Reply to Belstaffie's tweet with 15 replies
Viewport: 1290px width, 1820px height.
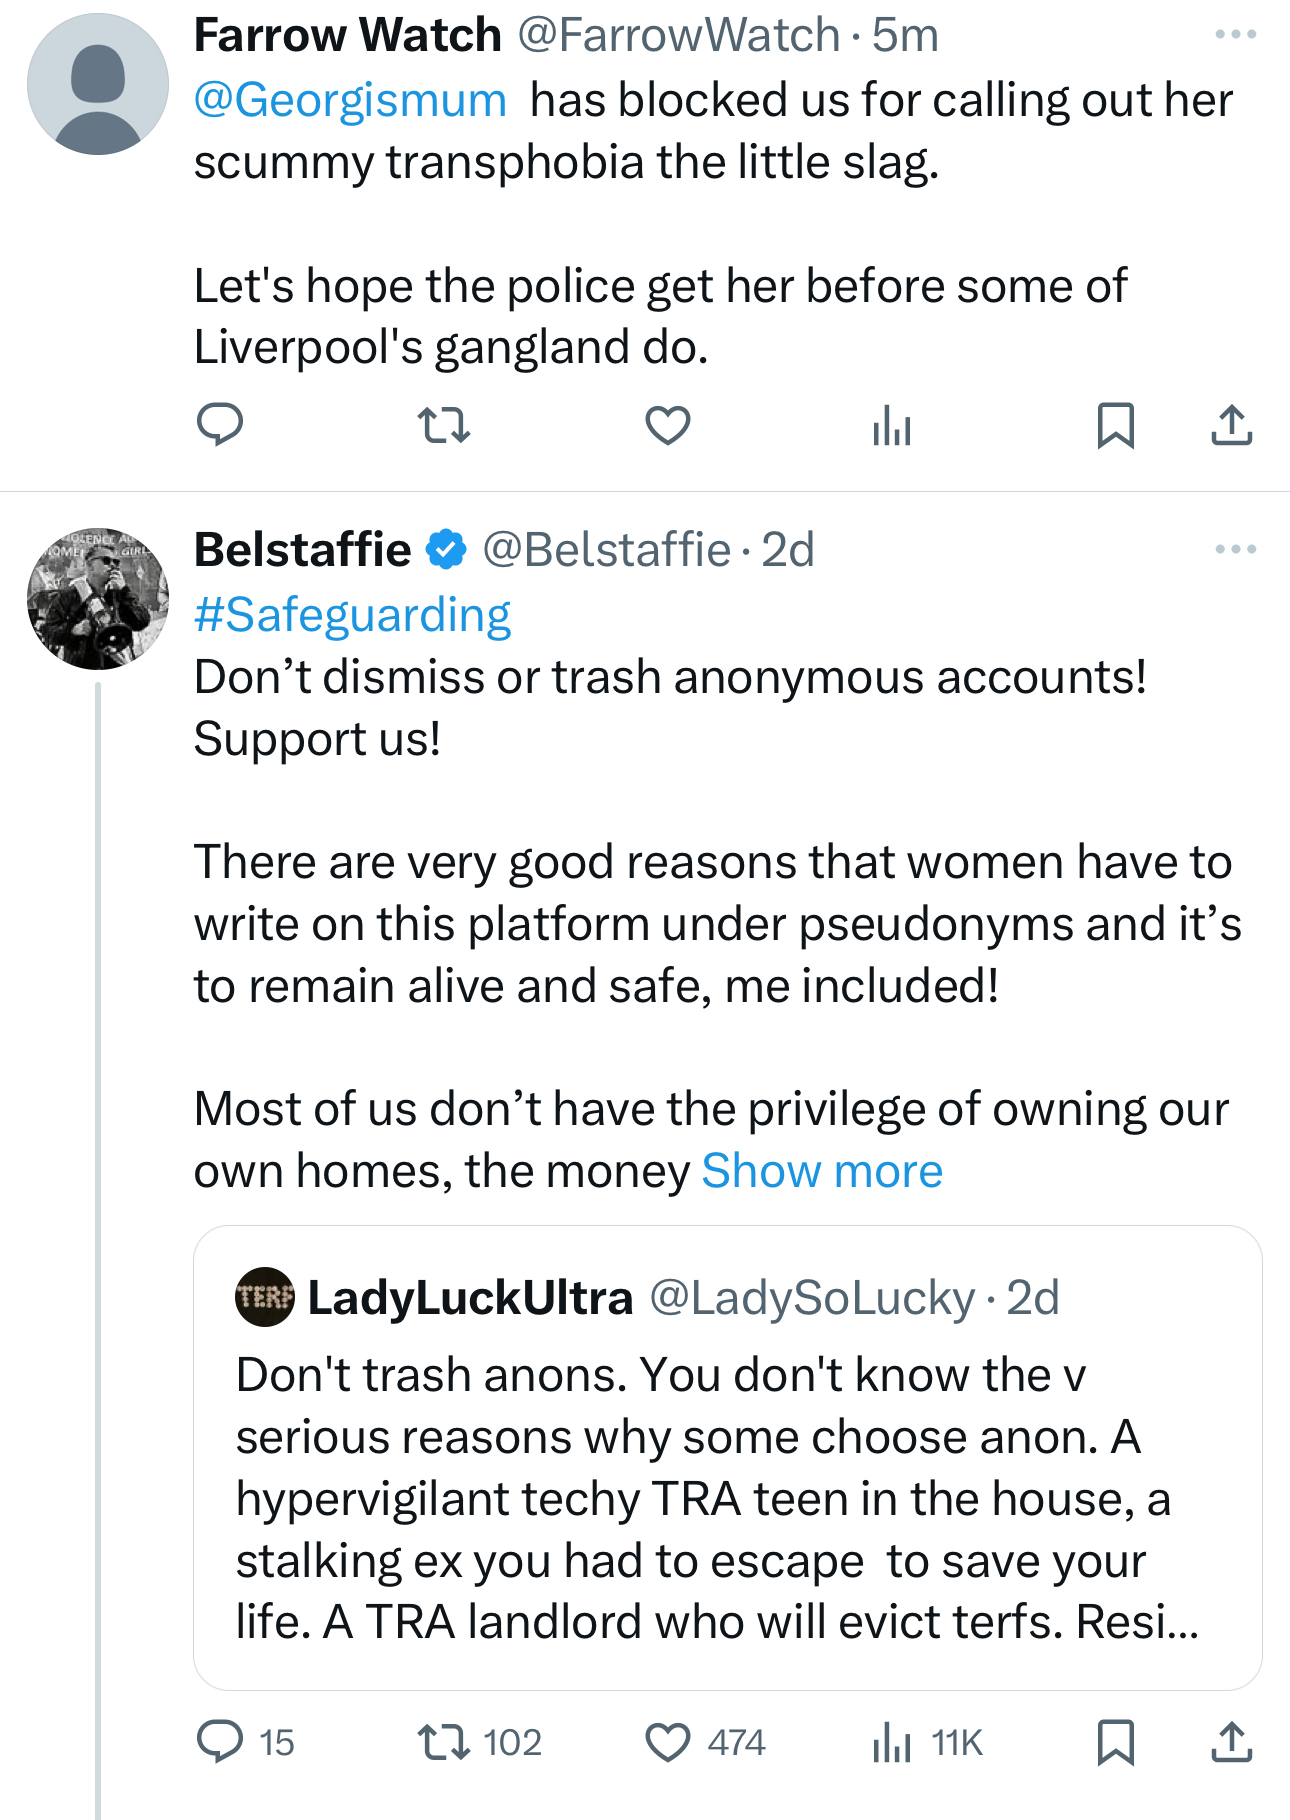219,1741
